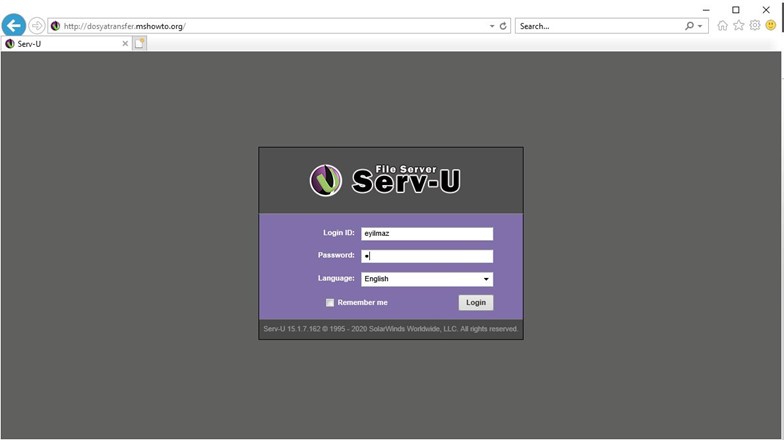Enable the Remember me checkbox
This screenshot has height=440, width=784.
330,303
